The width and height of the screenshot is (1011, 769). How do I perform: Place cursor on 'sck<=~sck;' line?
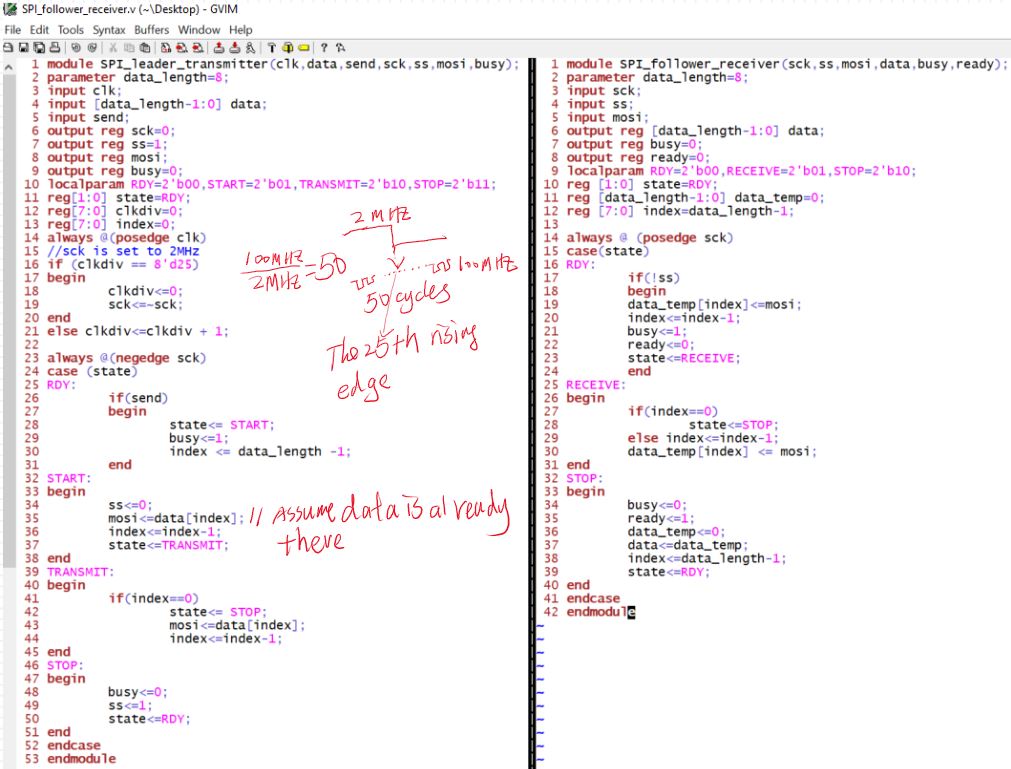(146, 304)
